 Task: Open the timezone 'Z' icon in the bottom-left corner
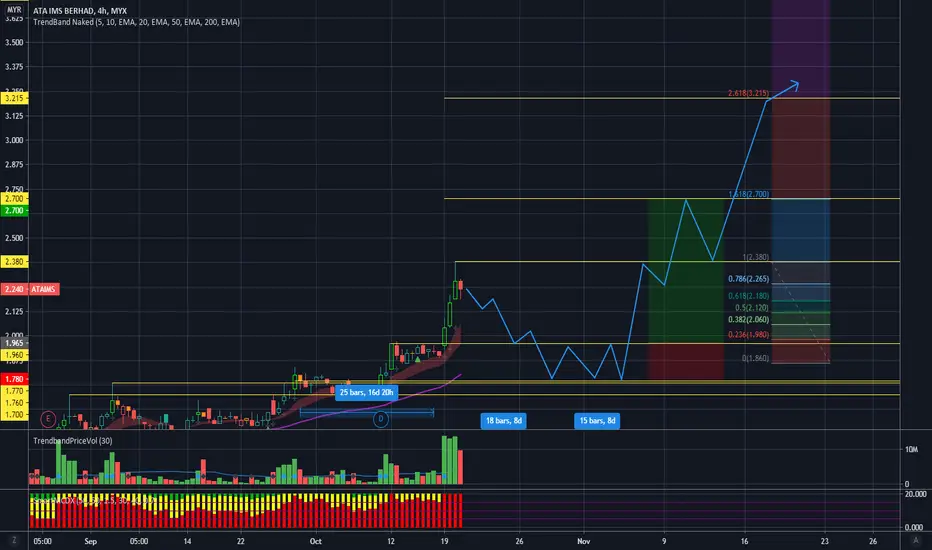[x=14, y=540]
